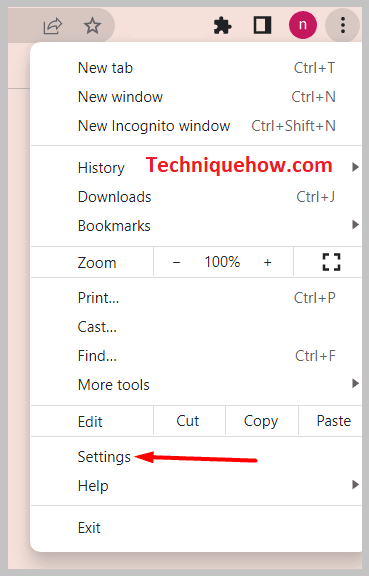This screenshot has height=576, width=369.
Task: Expand the History submenu arrow
Action: click(355, 168)
